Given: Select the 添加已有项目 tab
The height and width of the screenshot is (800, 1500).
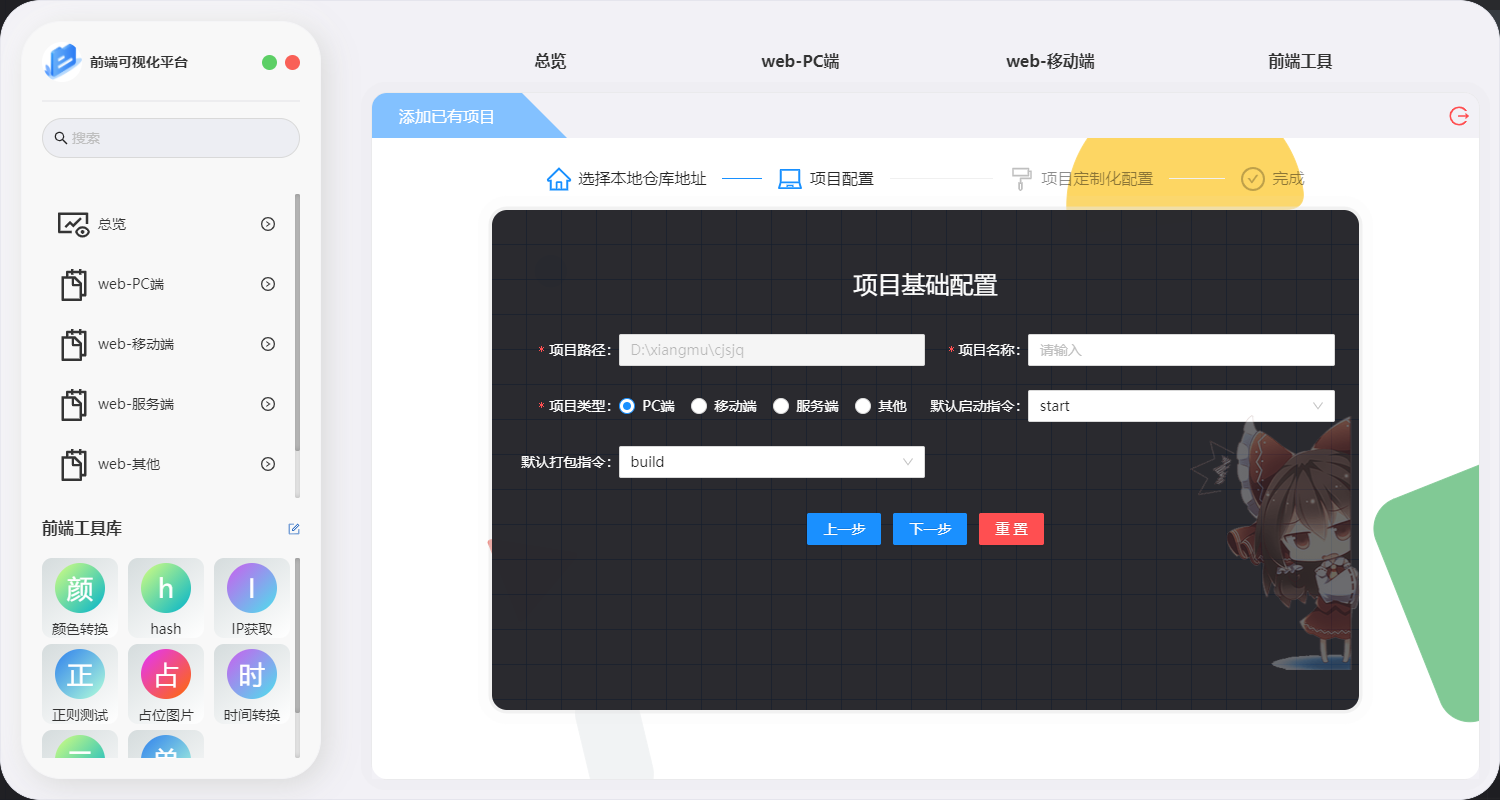Looking at the screenshot, I should tap(447, 116).
